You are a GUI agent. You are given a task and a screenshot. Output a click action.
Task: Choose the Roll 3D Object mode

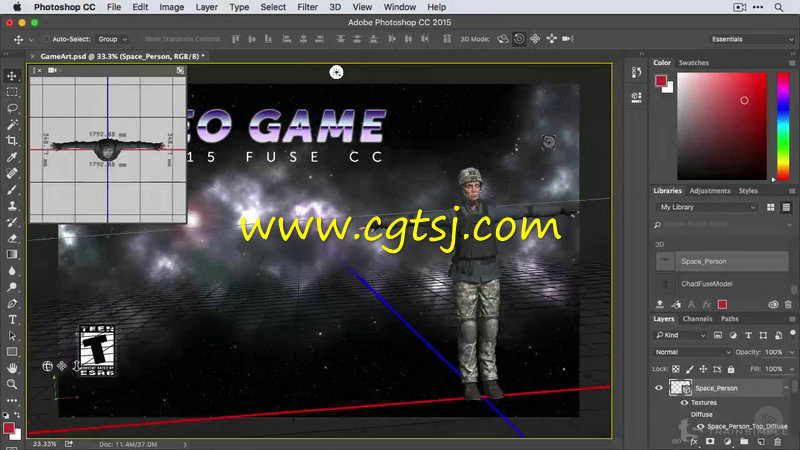coord(519,39)
